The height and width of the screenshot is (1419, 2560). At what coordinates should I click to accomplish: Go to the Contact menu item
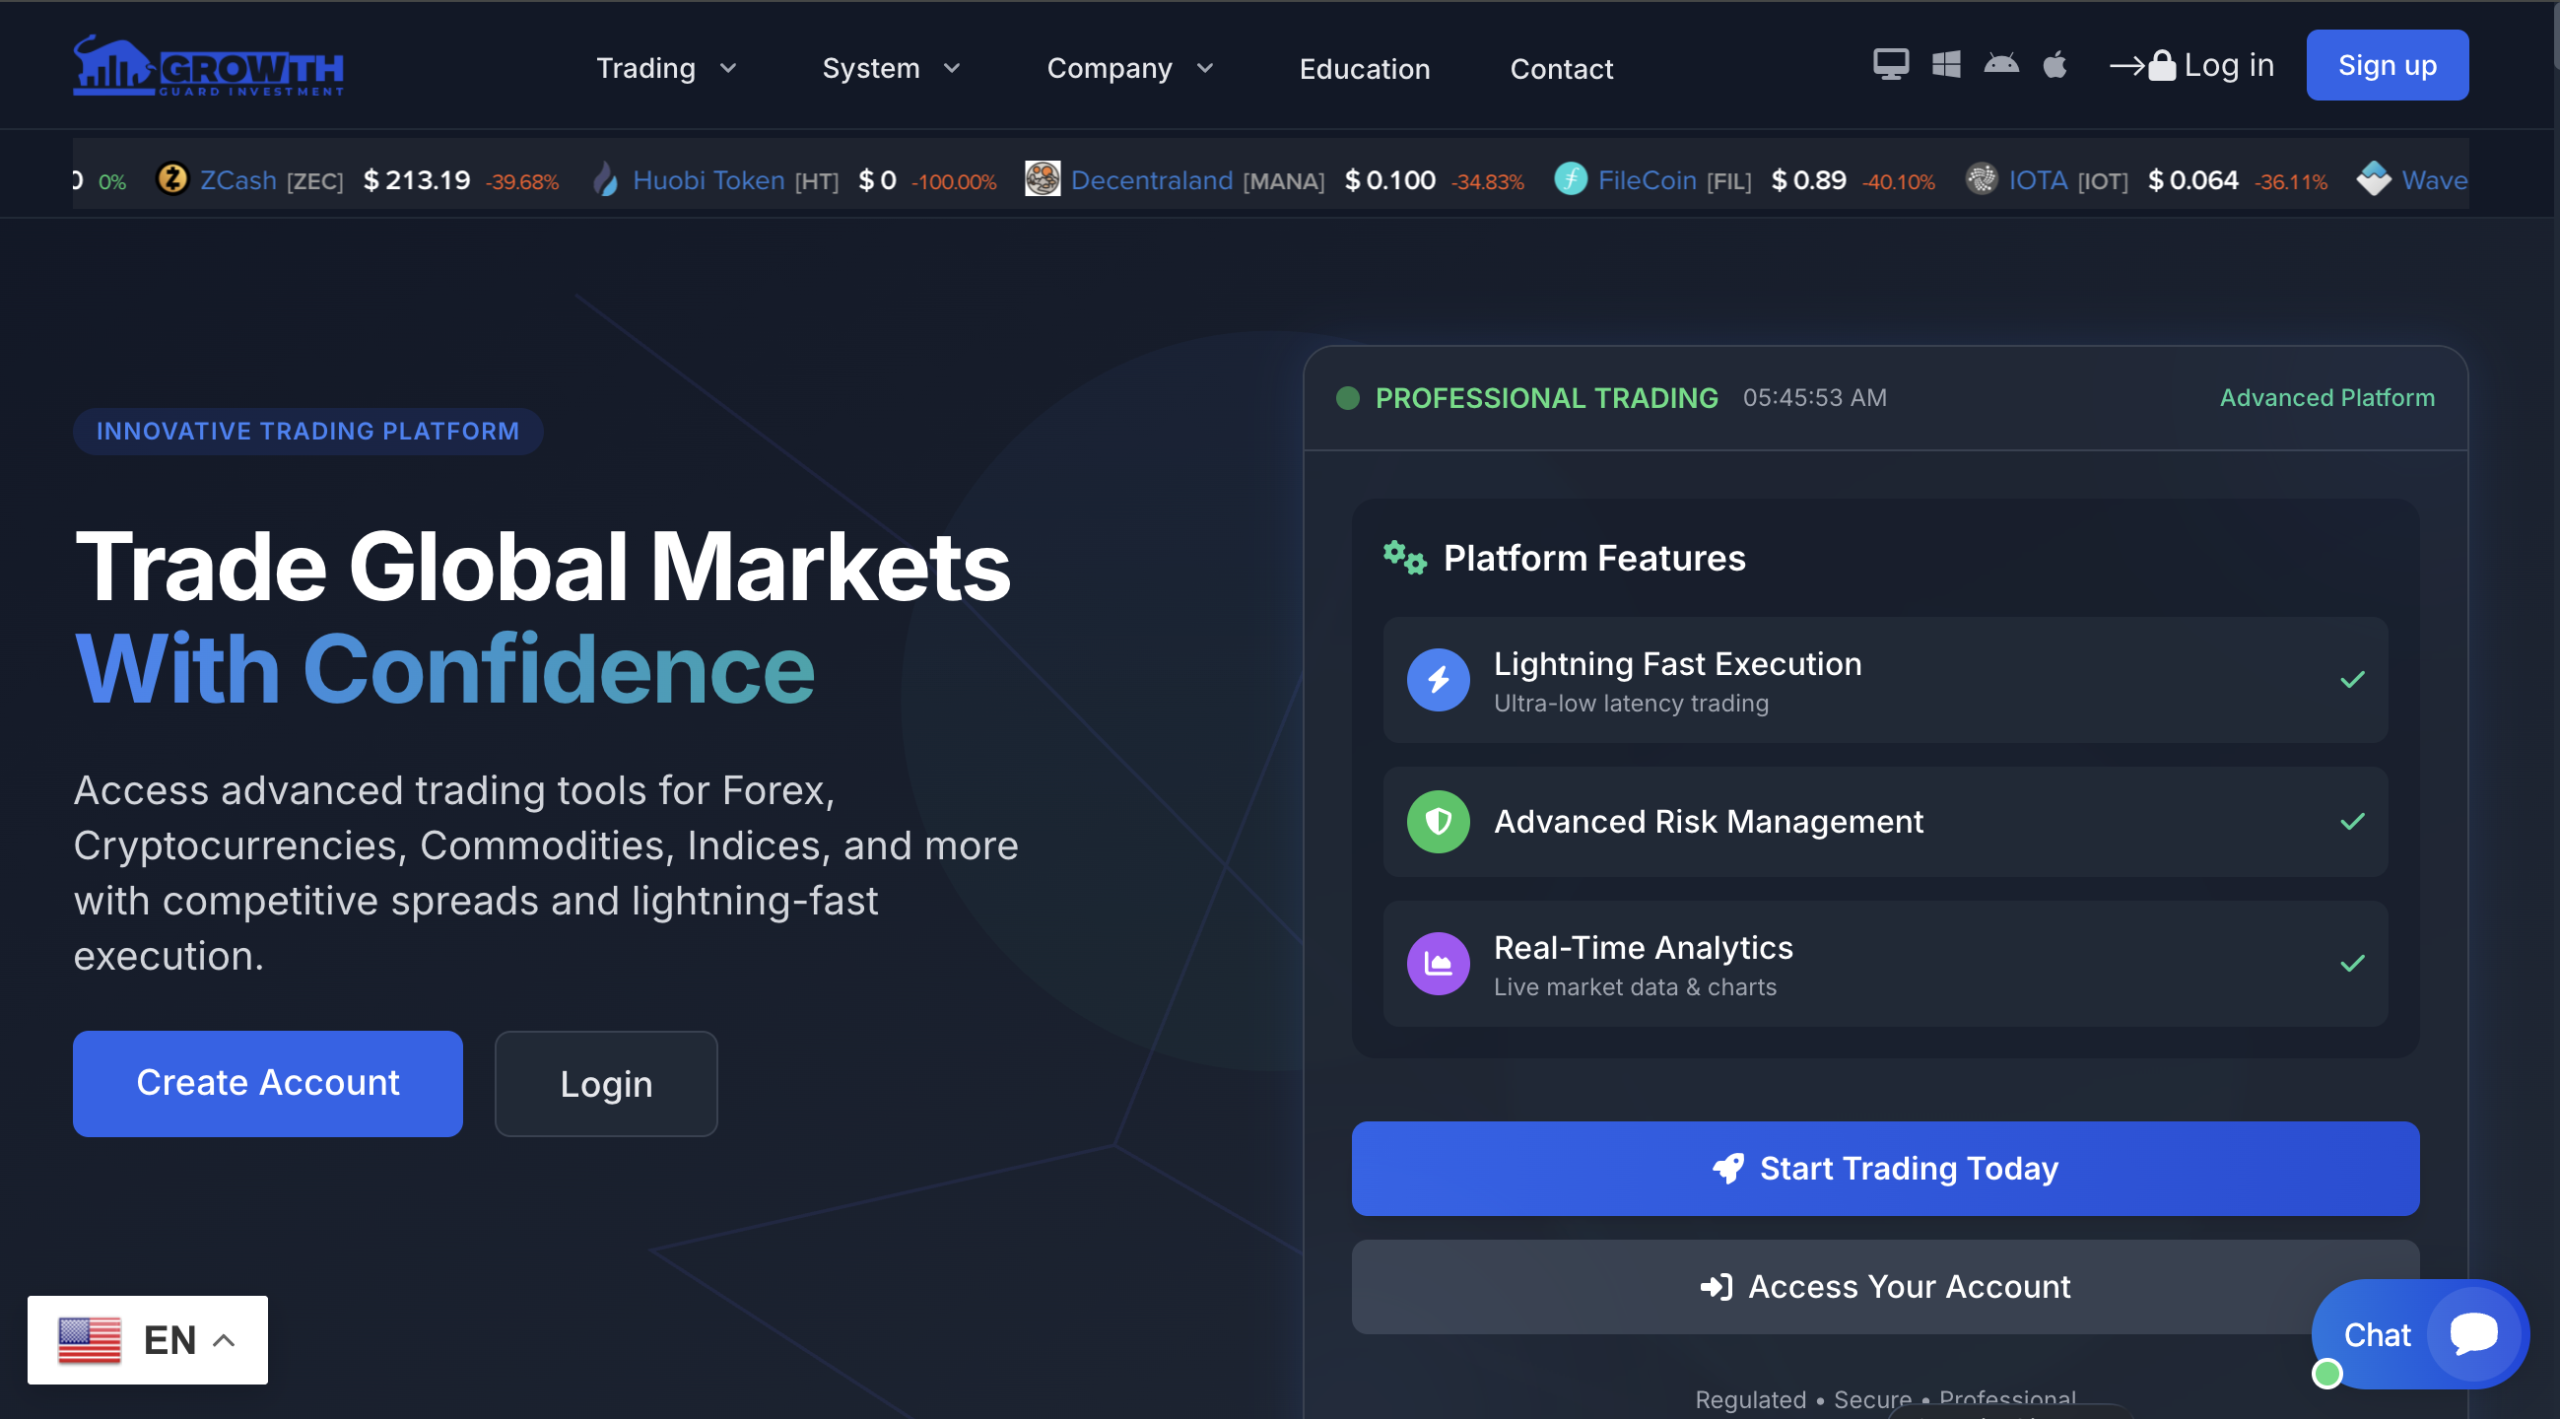pos(1561,68)
